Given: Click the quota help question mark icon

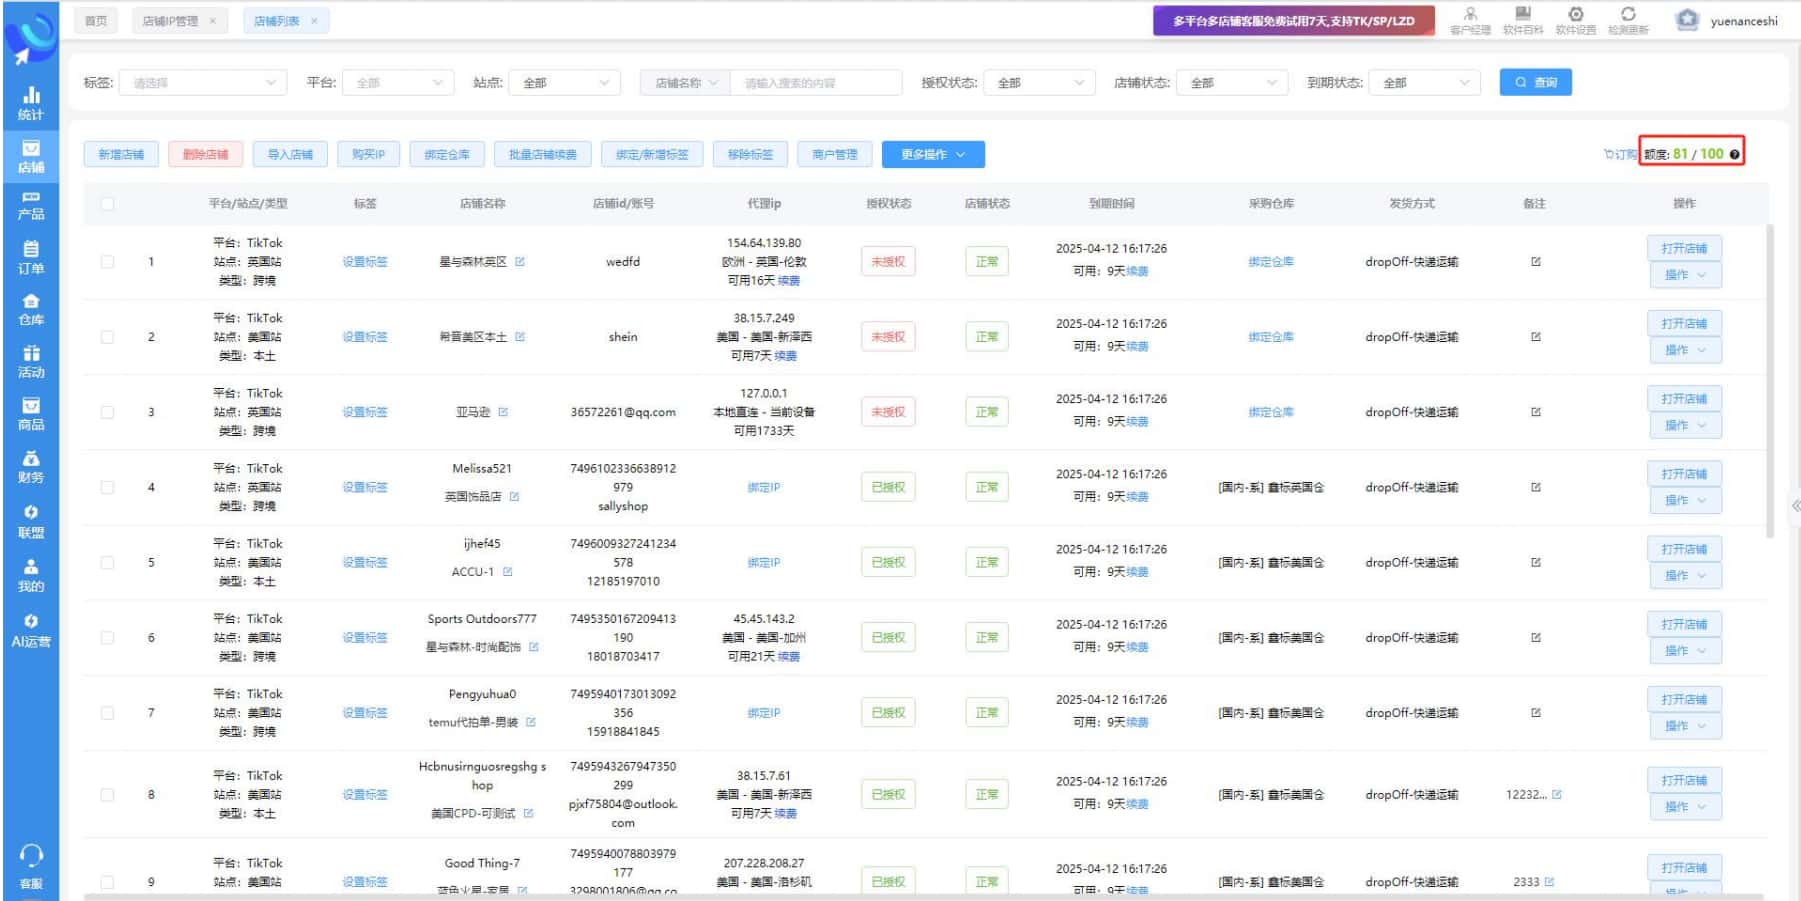Looking at the screenshot, I should (x=1734, y=154).
